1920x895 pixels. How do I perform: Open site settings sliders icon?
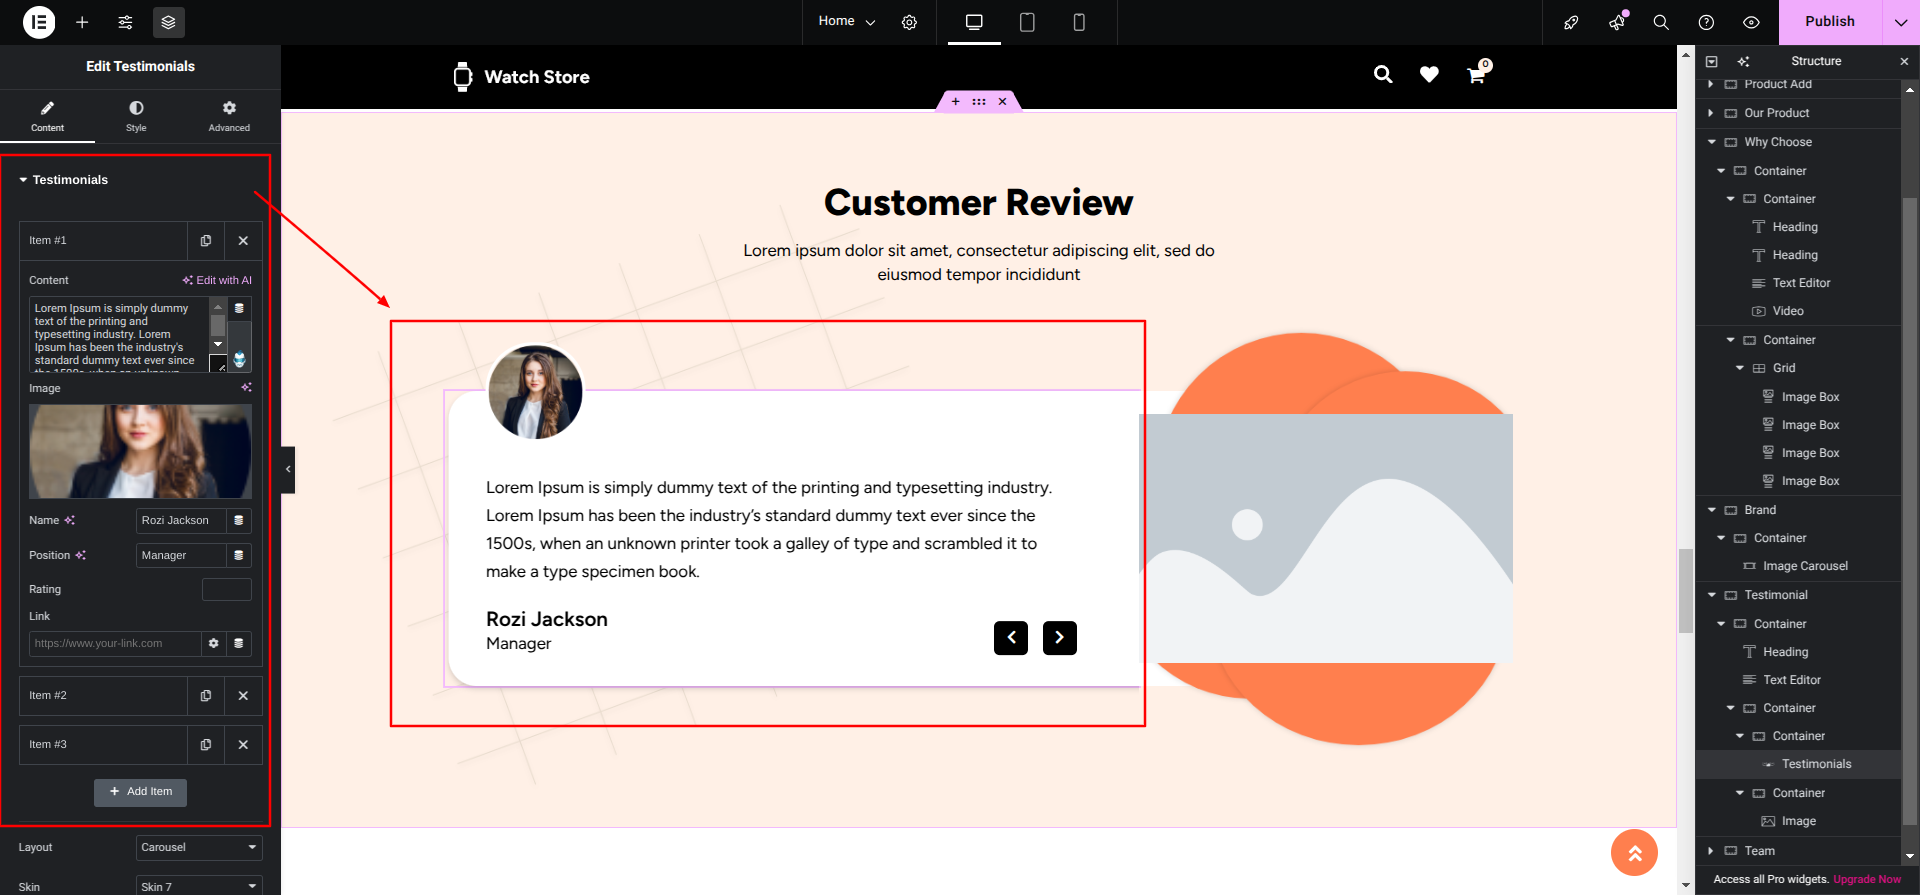point(125,22)
